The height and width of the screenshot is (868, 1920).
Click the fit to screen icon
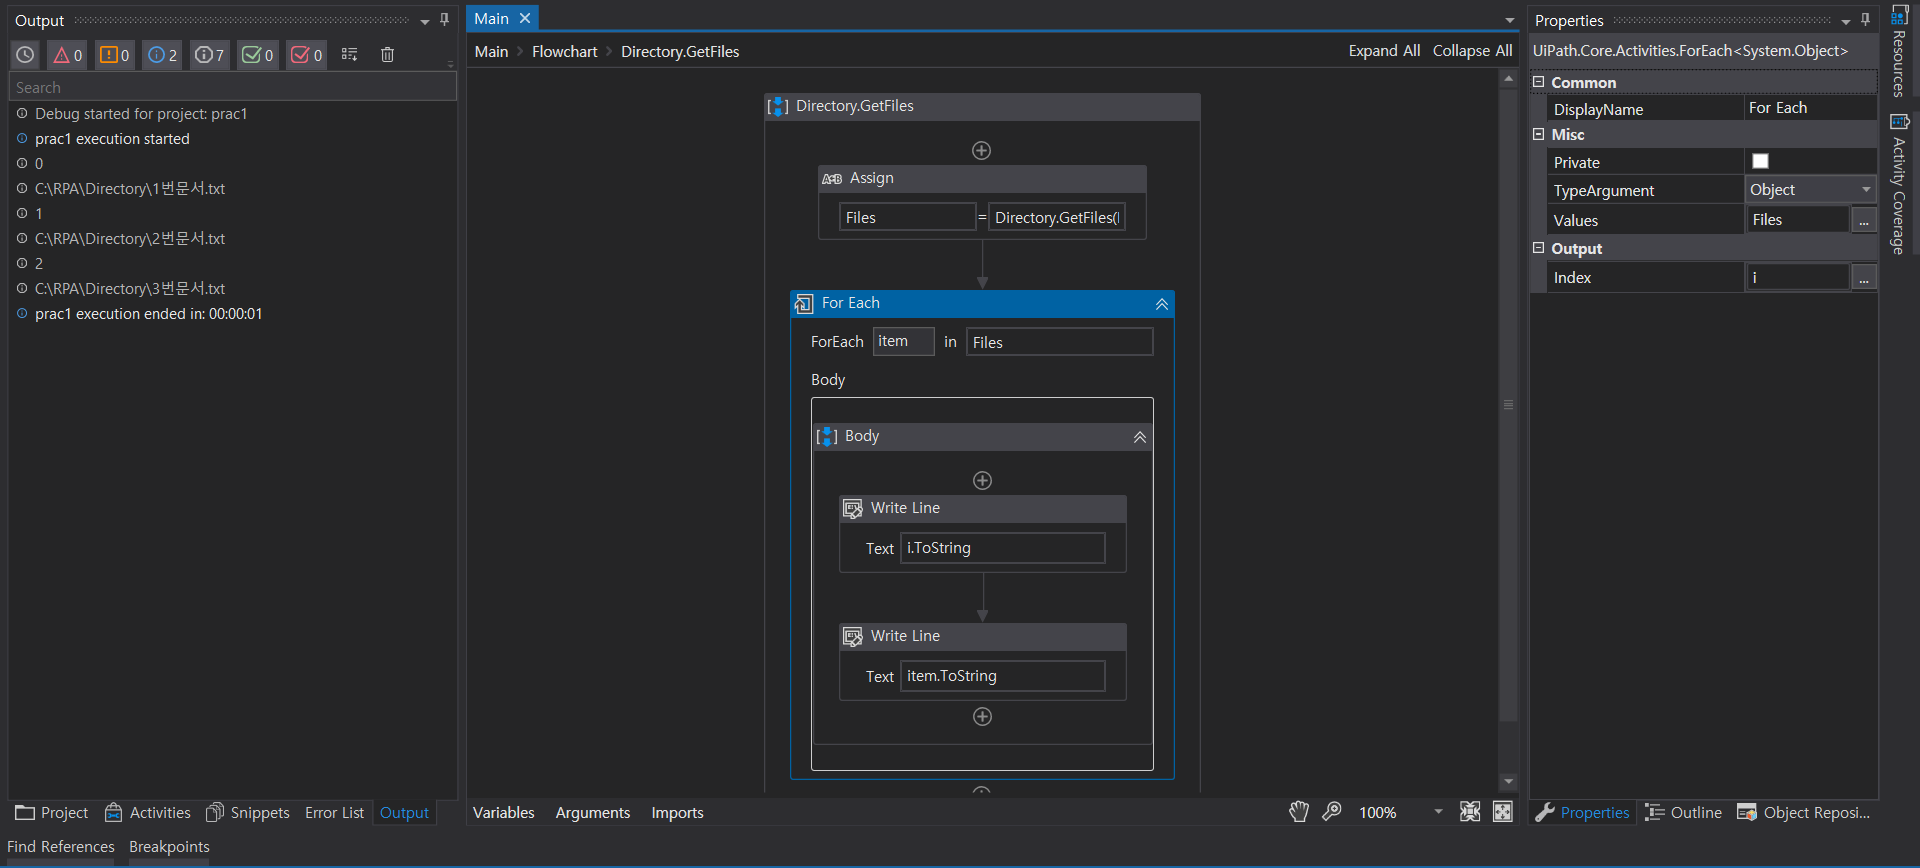[x=1470, y=812]
